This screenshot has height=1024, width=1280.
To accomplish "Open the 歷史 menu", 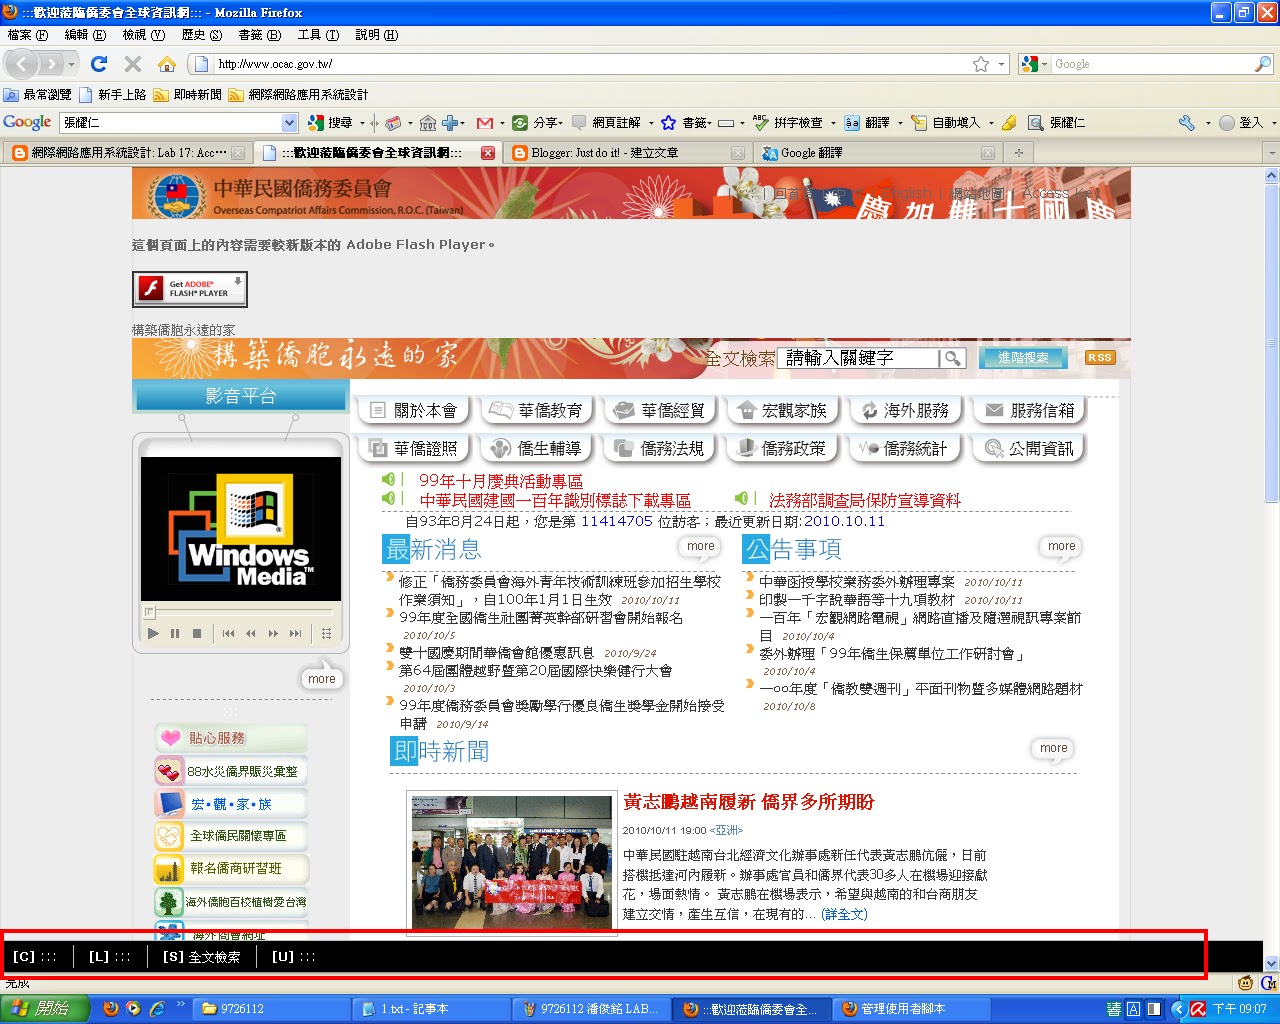I will pyautogui.click(x=201, y=35).
